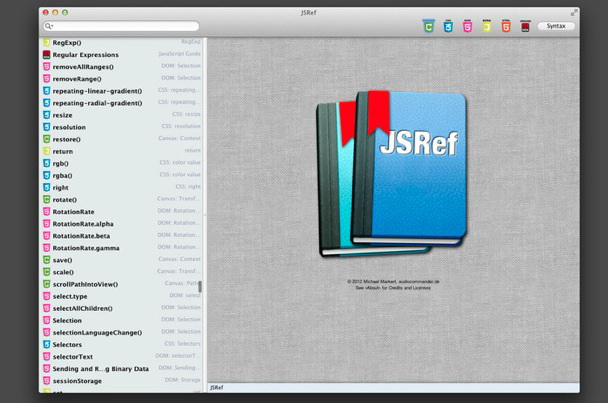Screen dimensions: 608x403
Task: Open the select.type entry
Action: pos(121,296)
